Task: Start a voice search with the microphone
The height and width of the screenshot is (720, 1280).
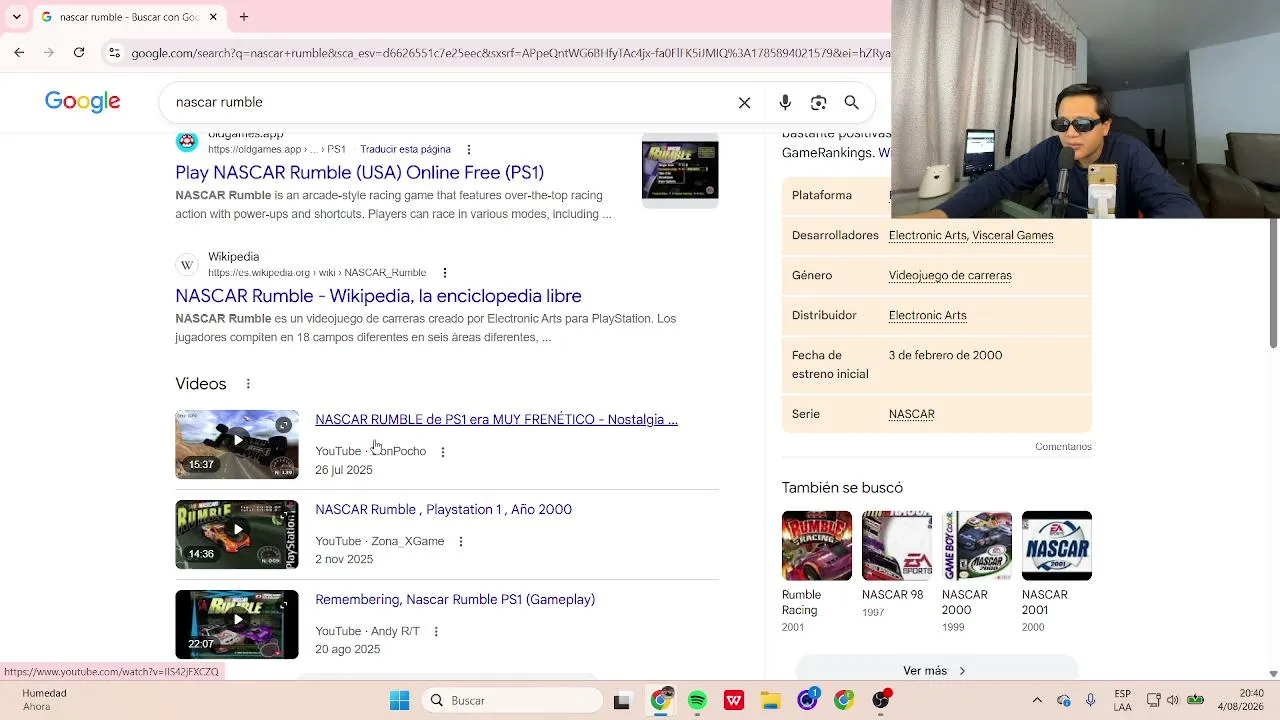Action: click(x=785, y=102)
